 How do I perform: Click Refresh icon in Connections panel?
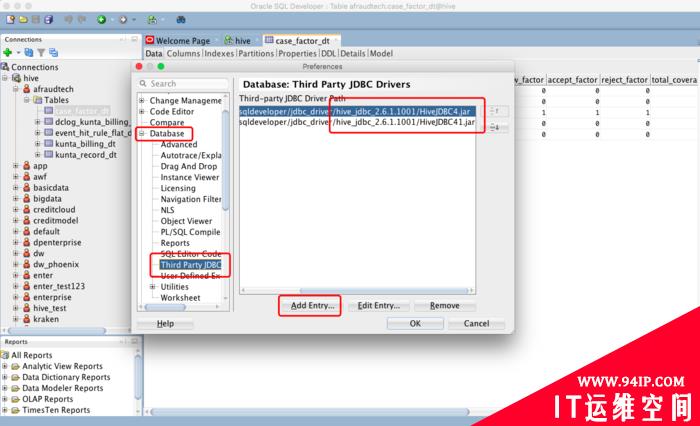coord(29,53)
